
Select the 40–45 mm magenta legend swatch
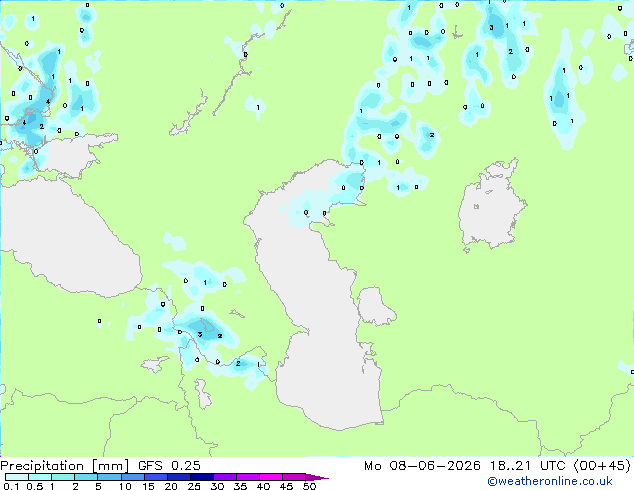click(271, 477)
